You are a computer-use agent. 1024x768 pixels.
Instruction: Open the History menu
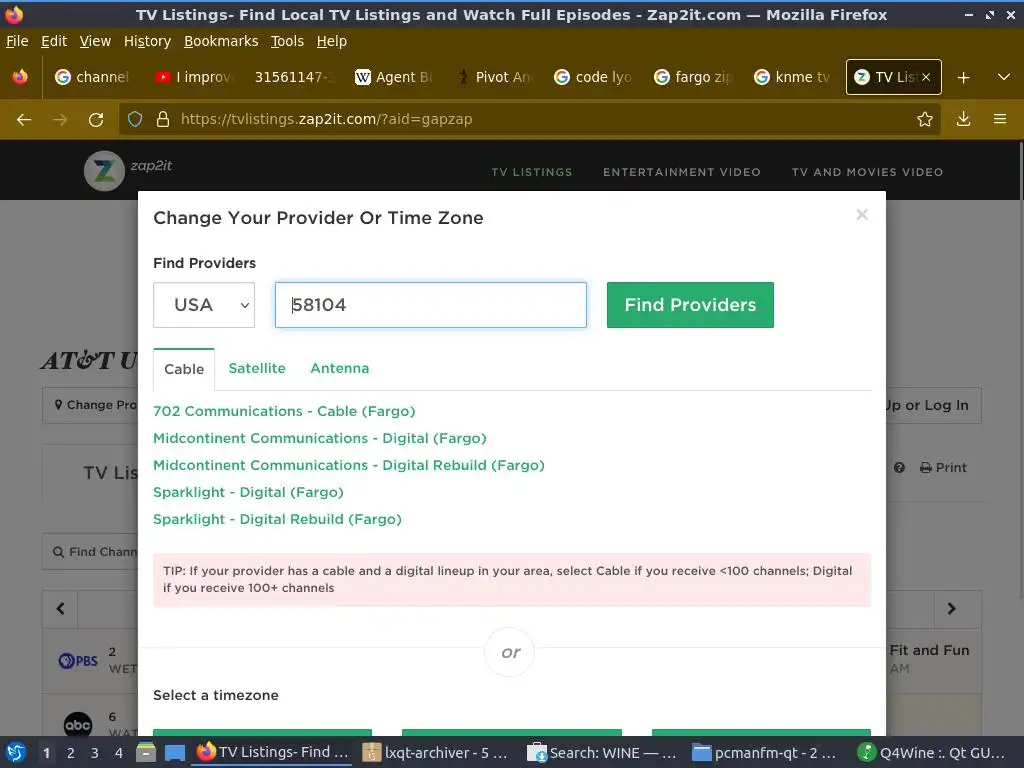point(148,41)
